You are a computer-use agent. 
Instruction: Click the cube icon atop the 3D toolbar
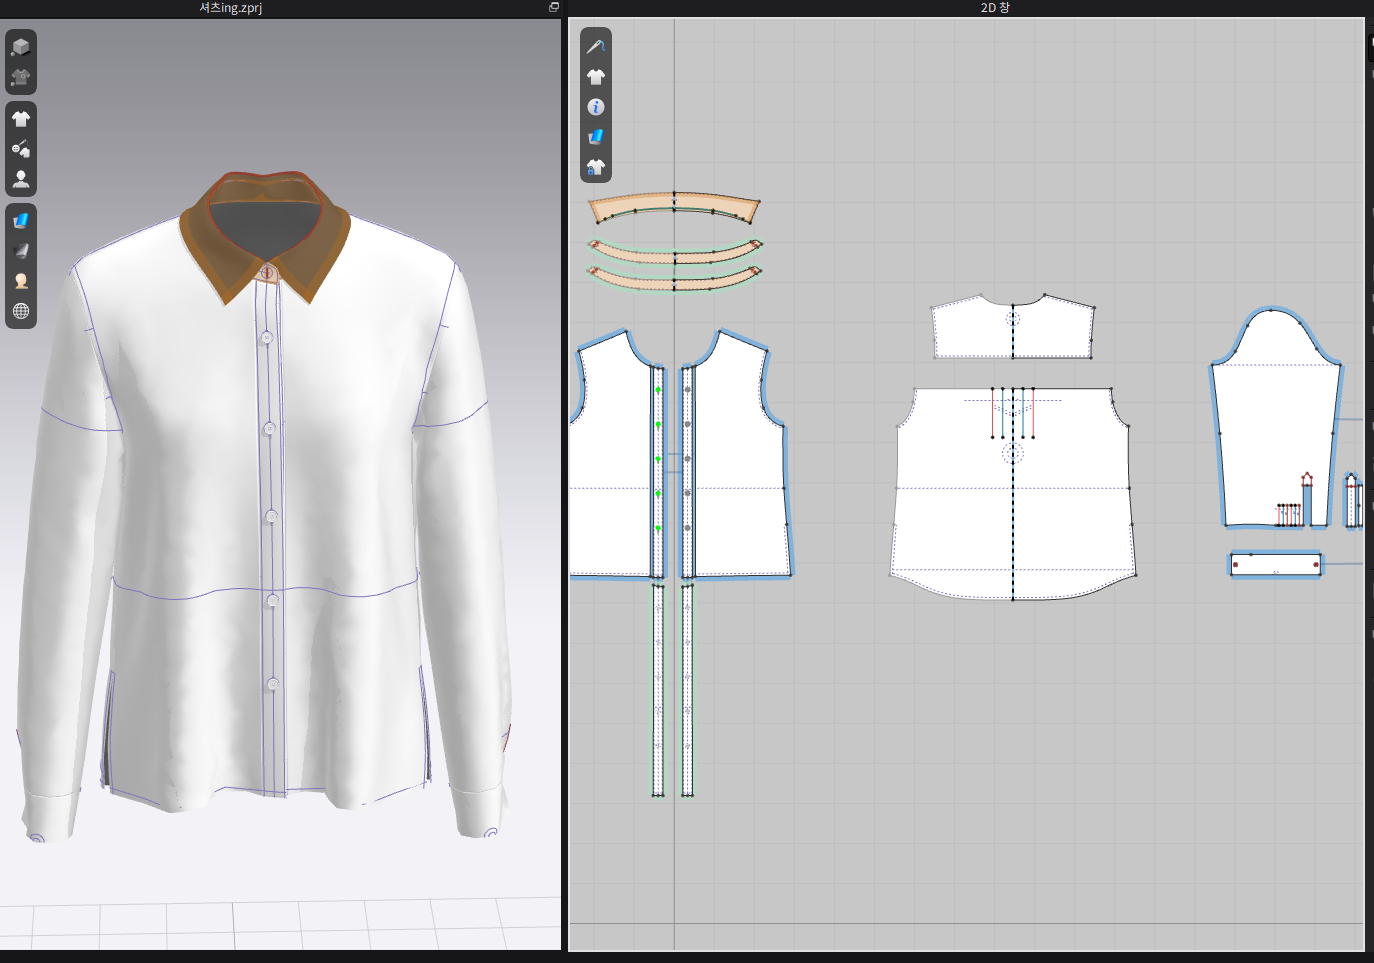(x=21, y=46)
